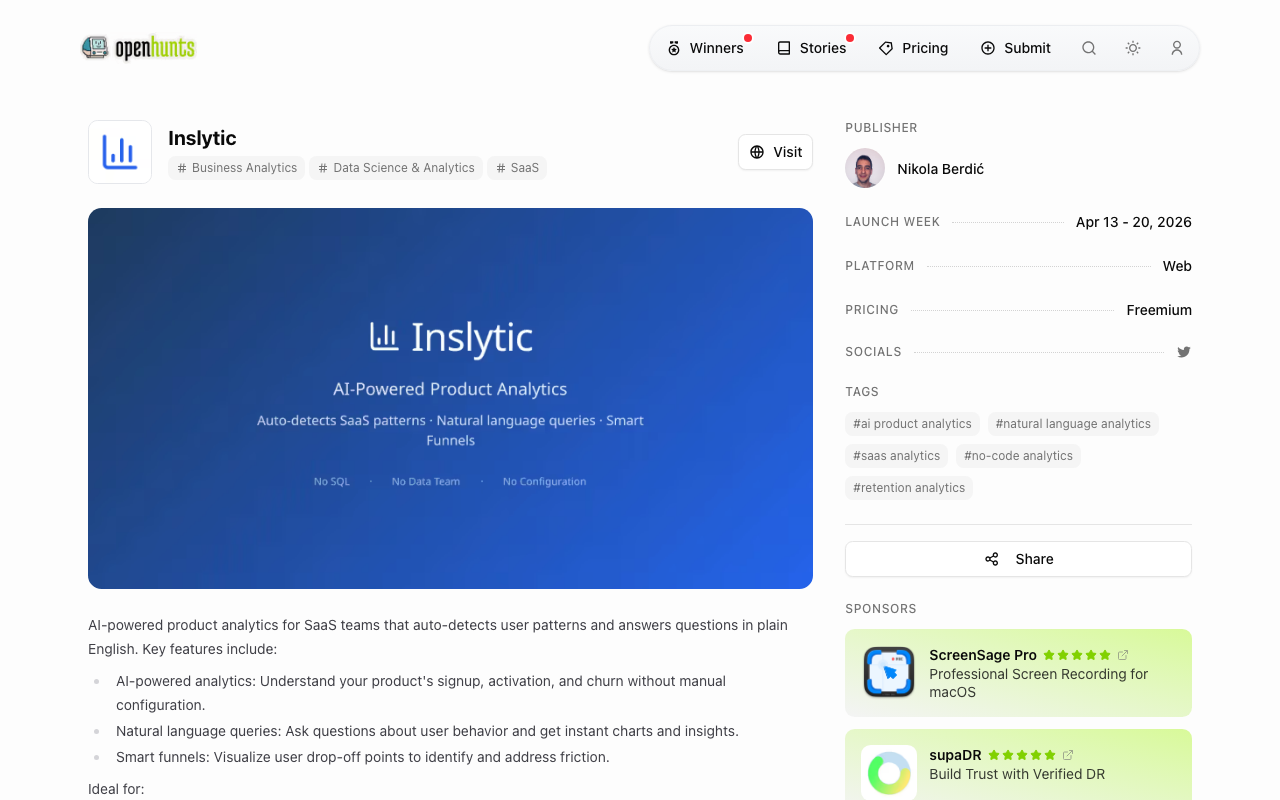Viewport: 1280px width, 800px height.
Task: Open ScreenSage Pro sponsor title
Action: tap(983, 655)
